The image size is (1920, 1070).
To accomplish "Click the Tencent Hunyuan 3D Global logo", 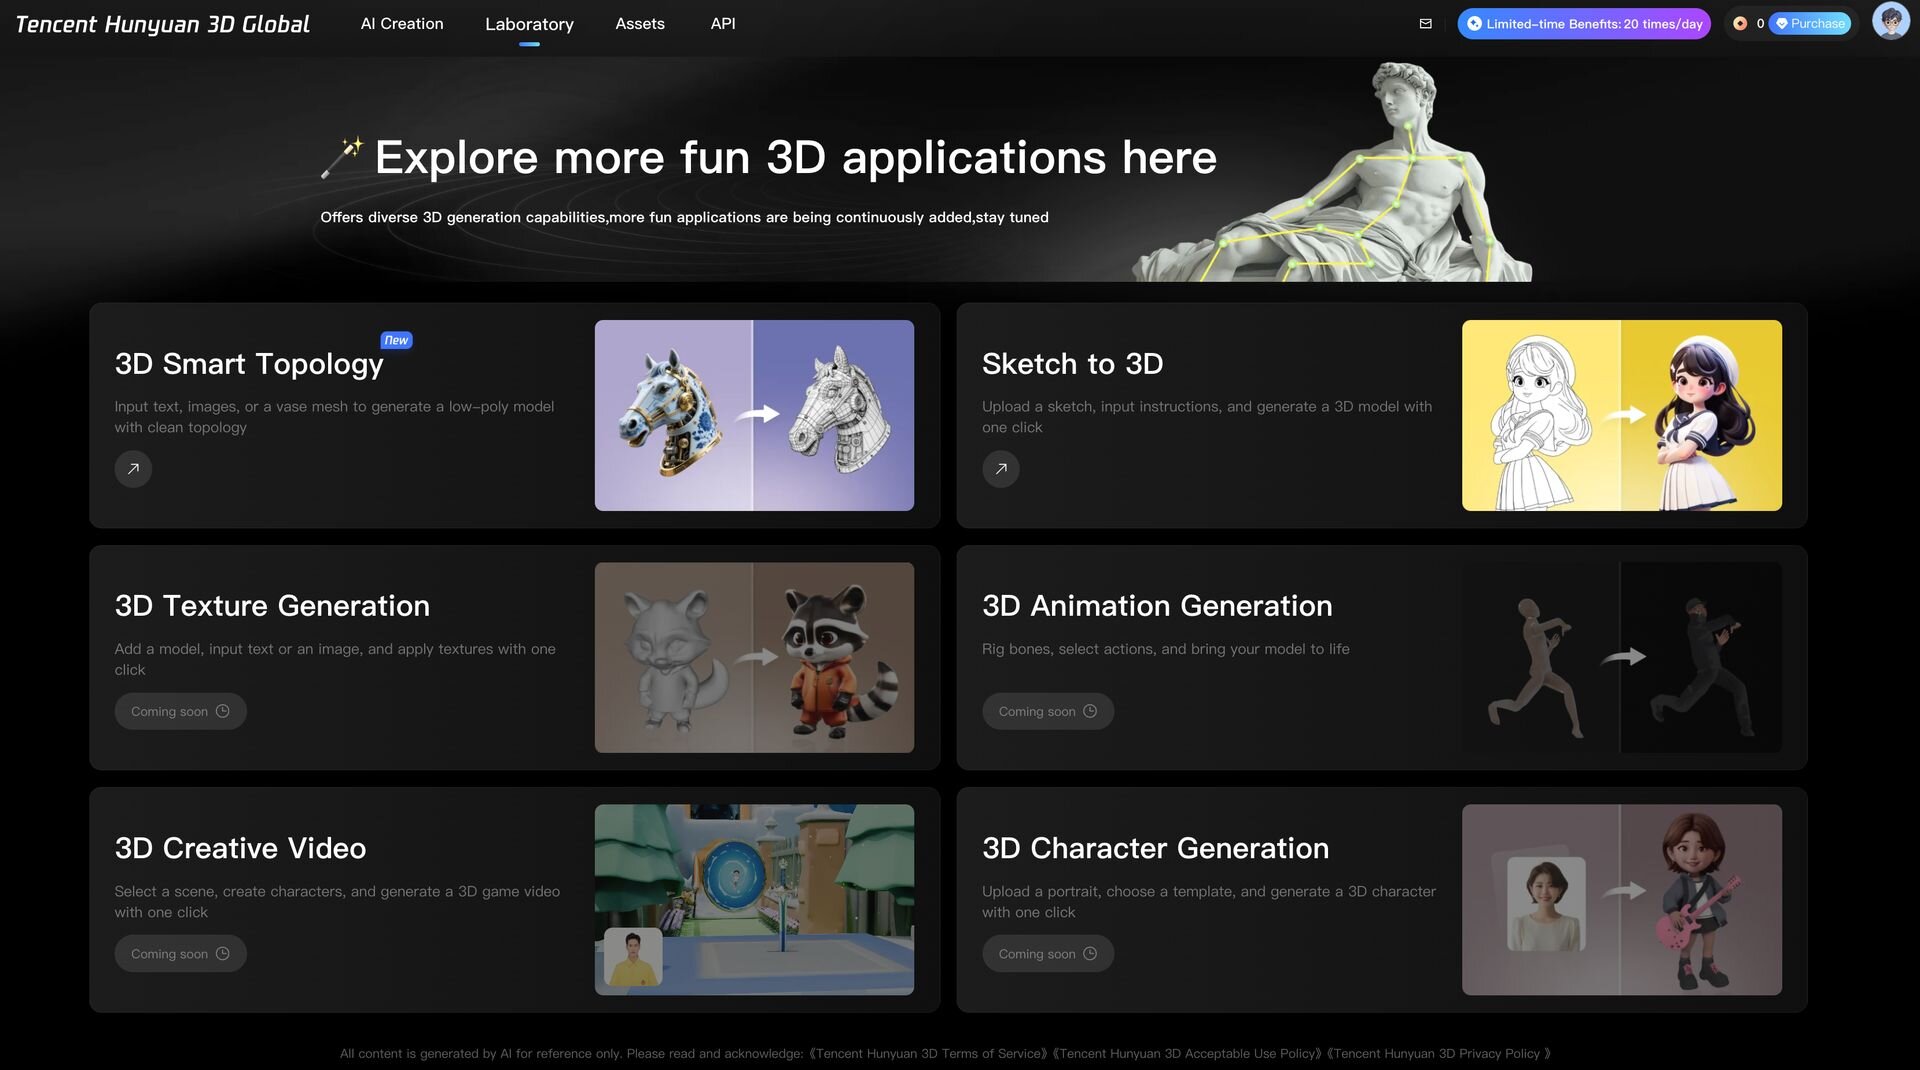I will pyautogui.click(x=163, y=24).
